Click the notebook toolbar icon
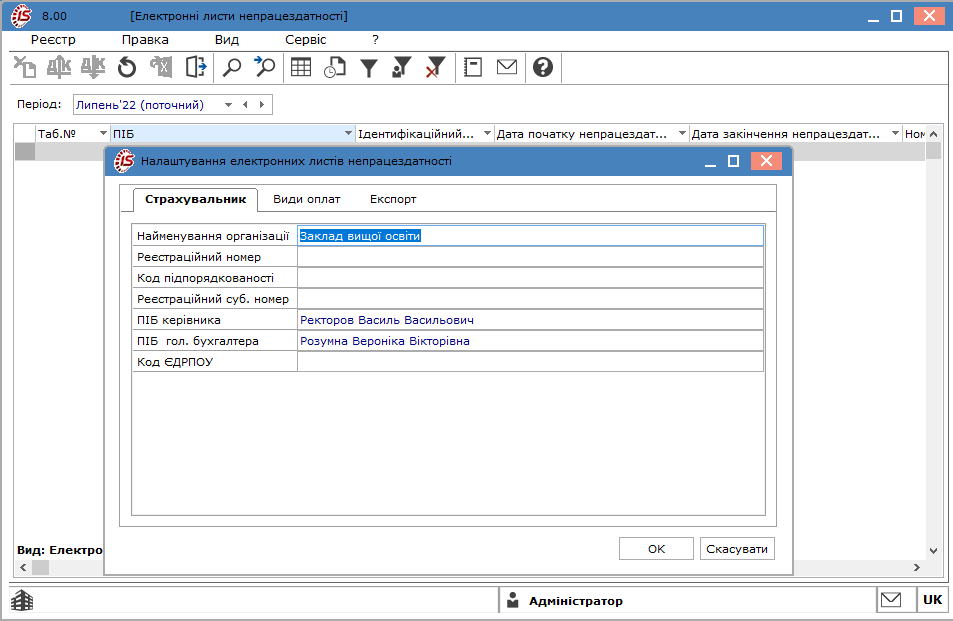The width and height of the screenshot is (953, 621). coord(473,67)
